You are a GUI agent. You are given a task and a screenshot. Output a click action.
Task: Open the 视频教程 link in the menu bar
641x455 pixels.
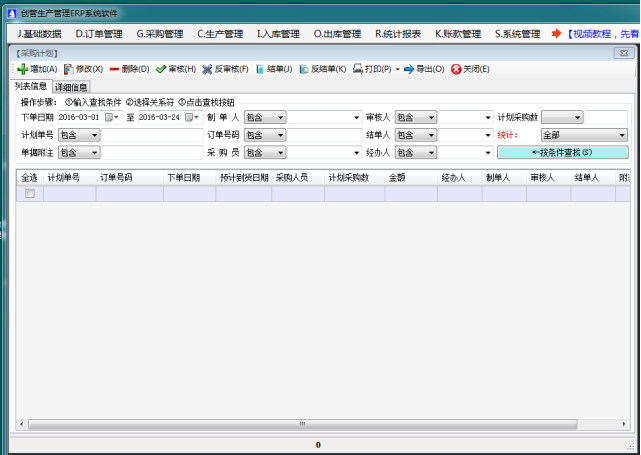600,33
